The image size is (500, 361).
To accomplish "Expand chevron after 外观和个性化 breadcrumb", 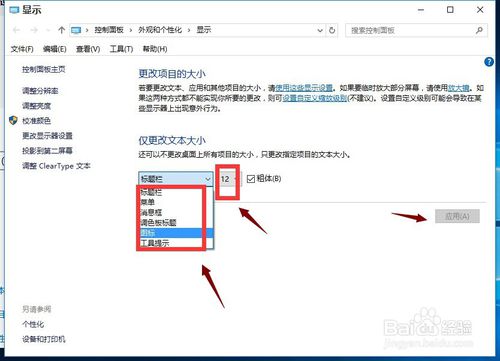I will tap(189, 30).
